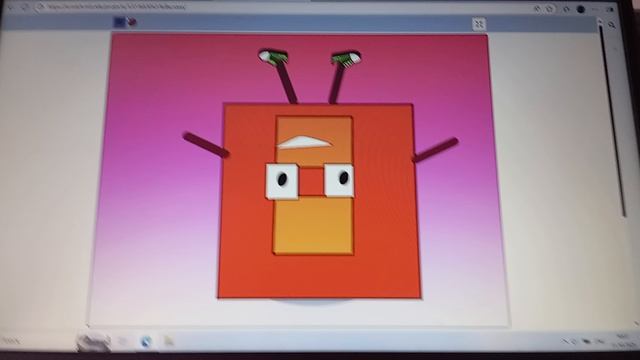Click the orange square character on the stage
This screenshot has height=360, width=640.
pyautogui.click(x=319, y=201)
